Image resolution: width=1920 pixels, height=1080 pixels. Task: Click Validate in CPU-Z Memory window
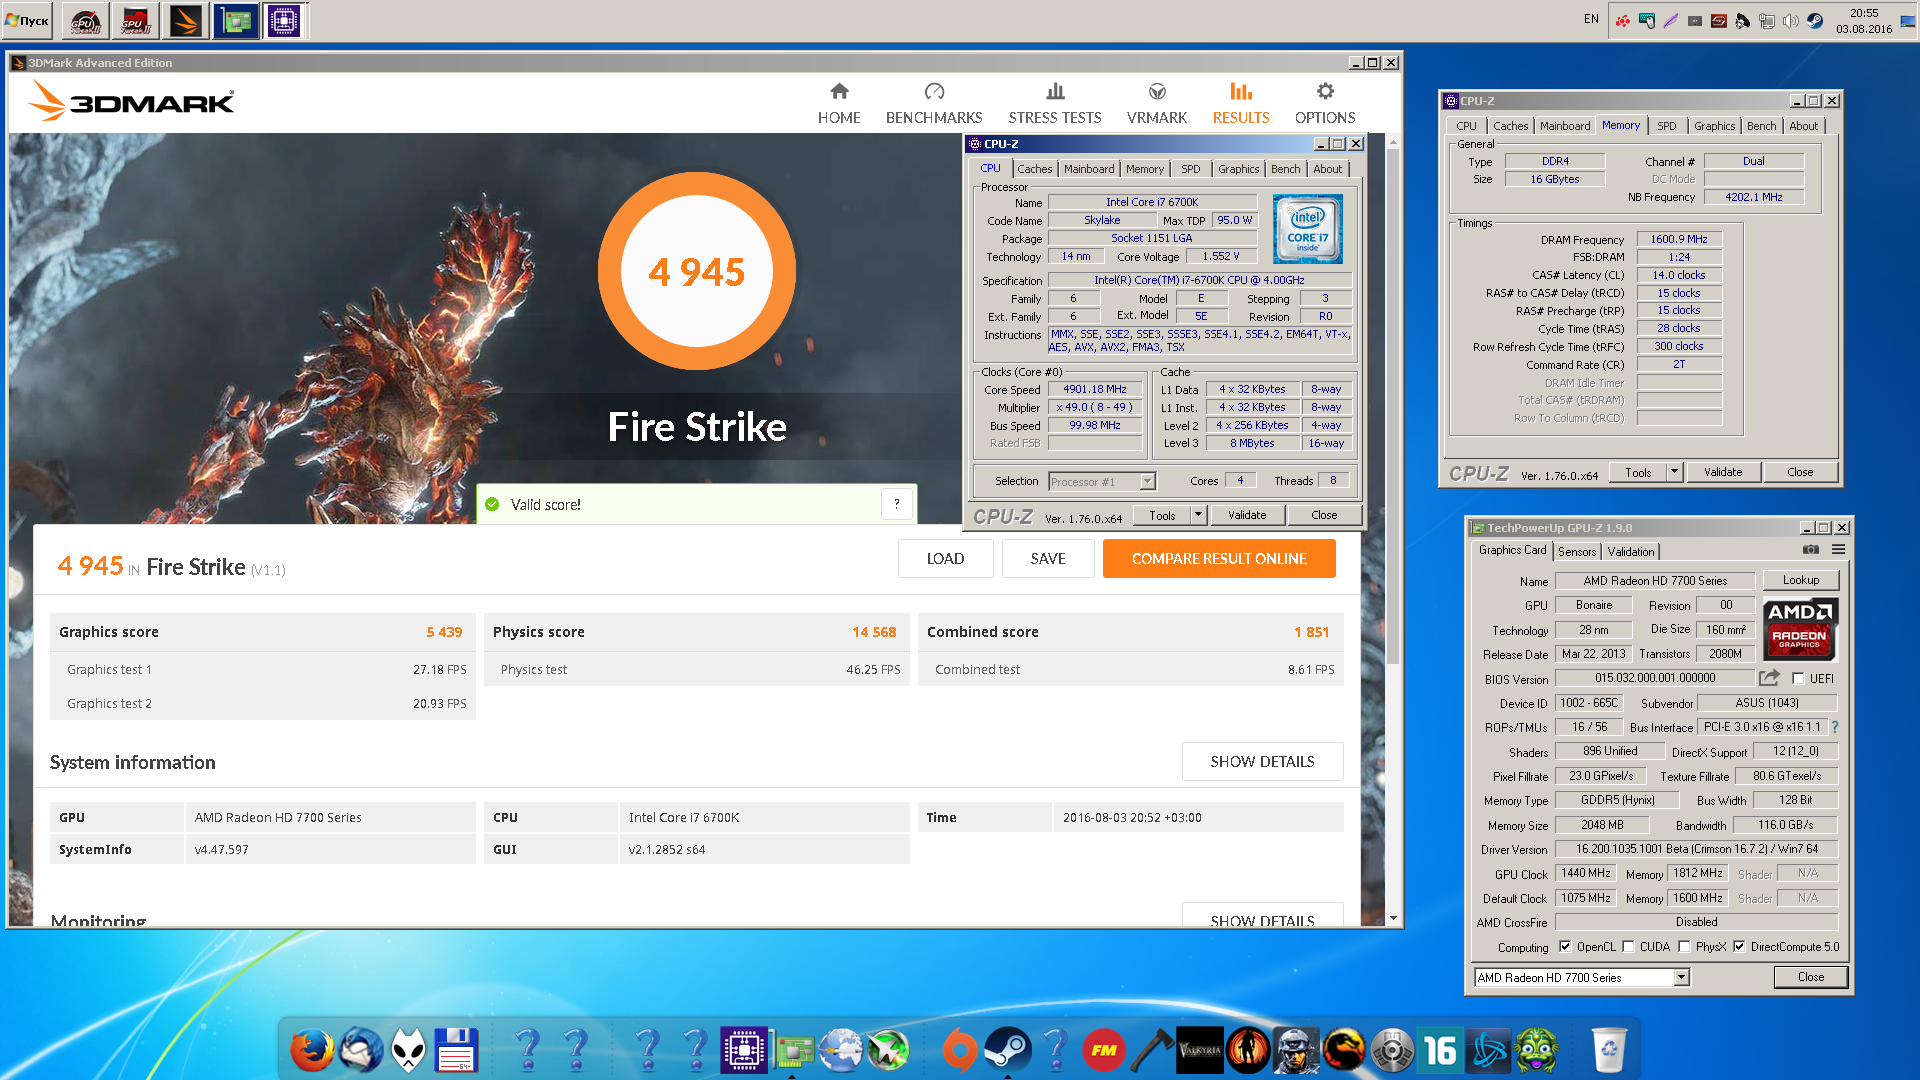pos(1723,472)
